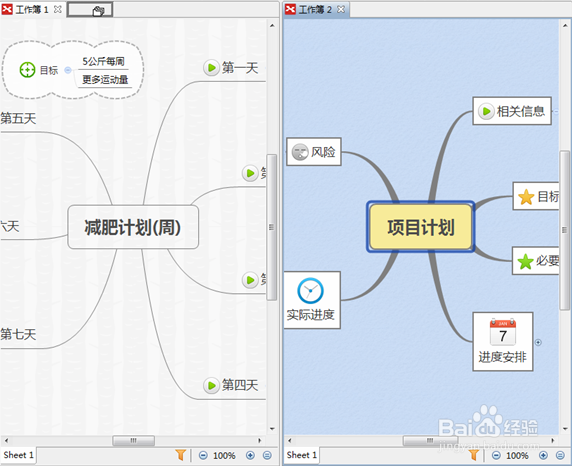This screenshot has width=572, height=466.
Task: Click scroll-up arrow in workbook 2
Action: click(x=565, y=26)
